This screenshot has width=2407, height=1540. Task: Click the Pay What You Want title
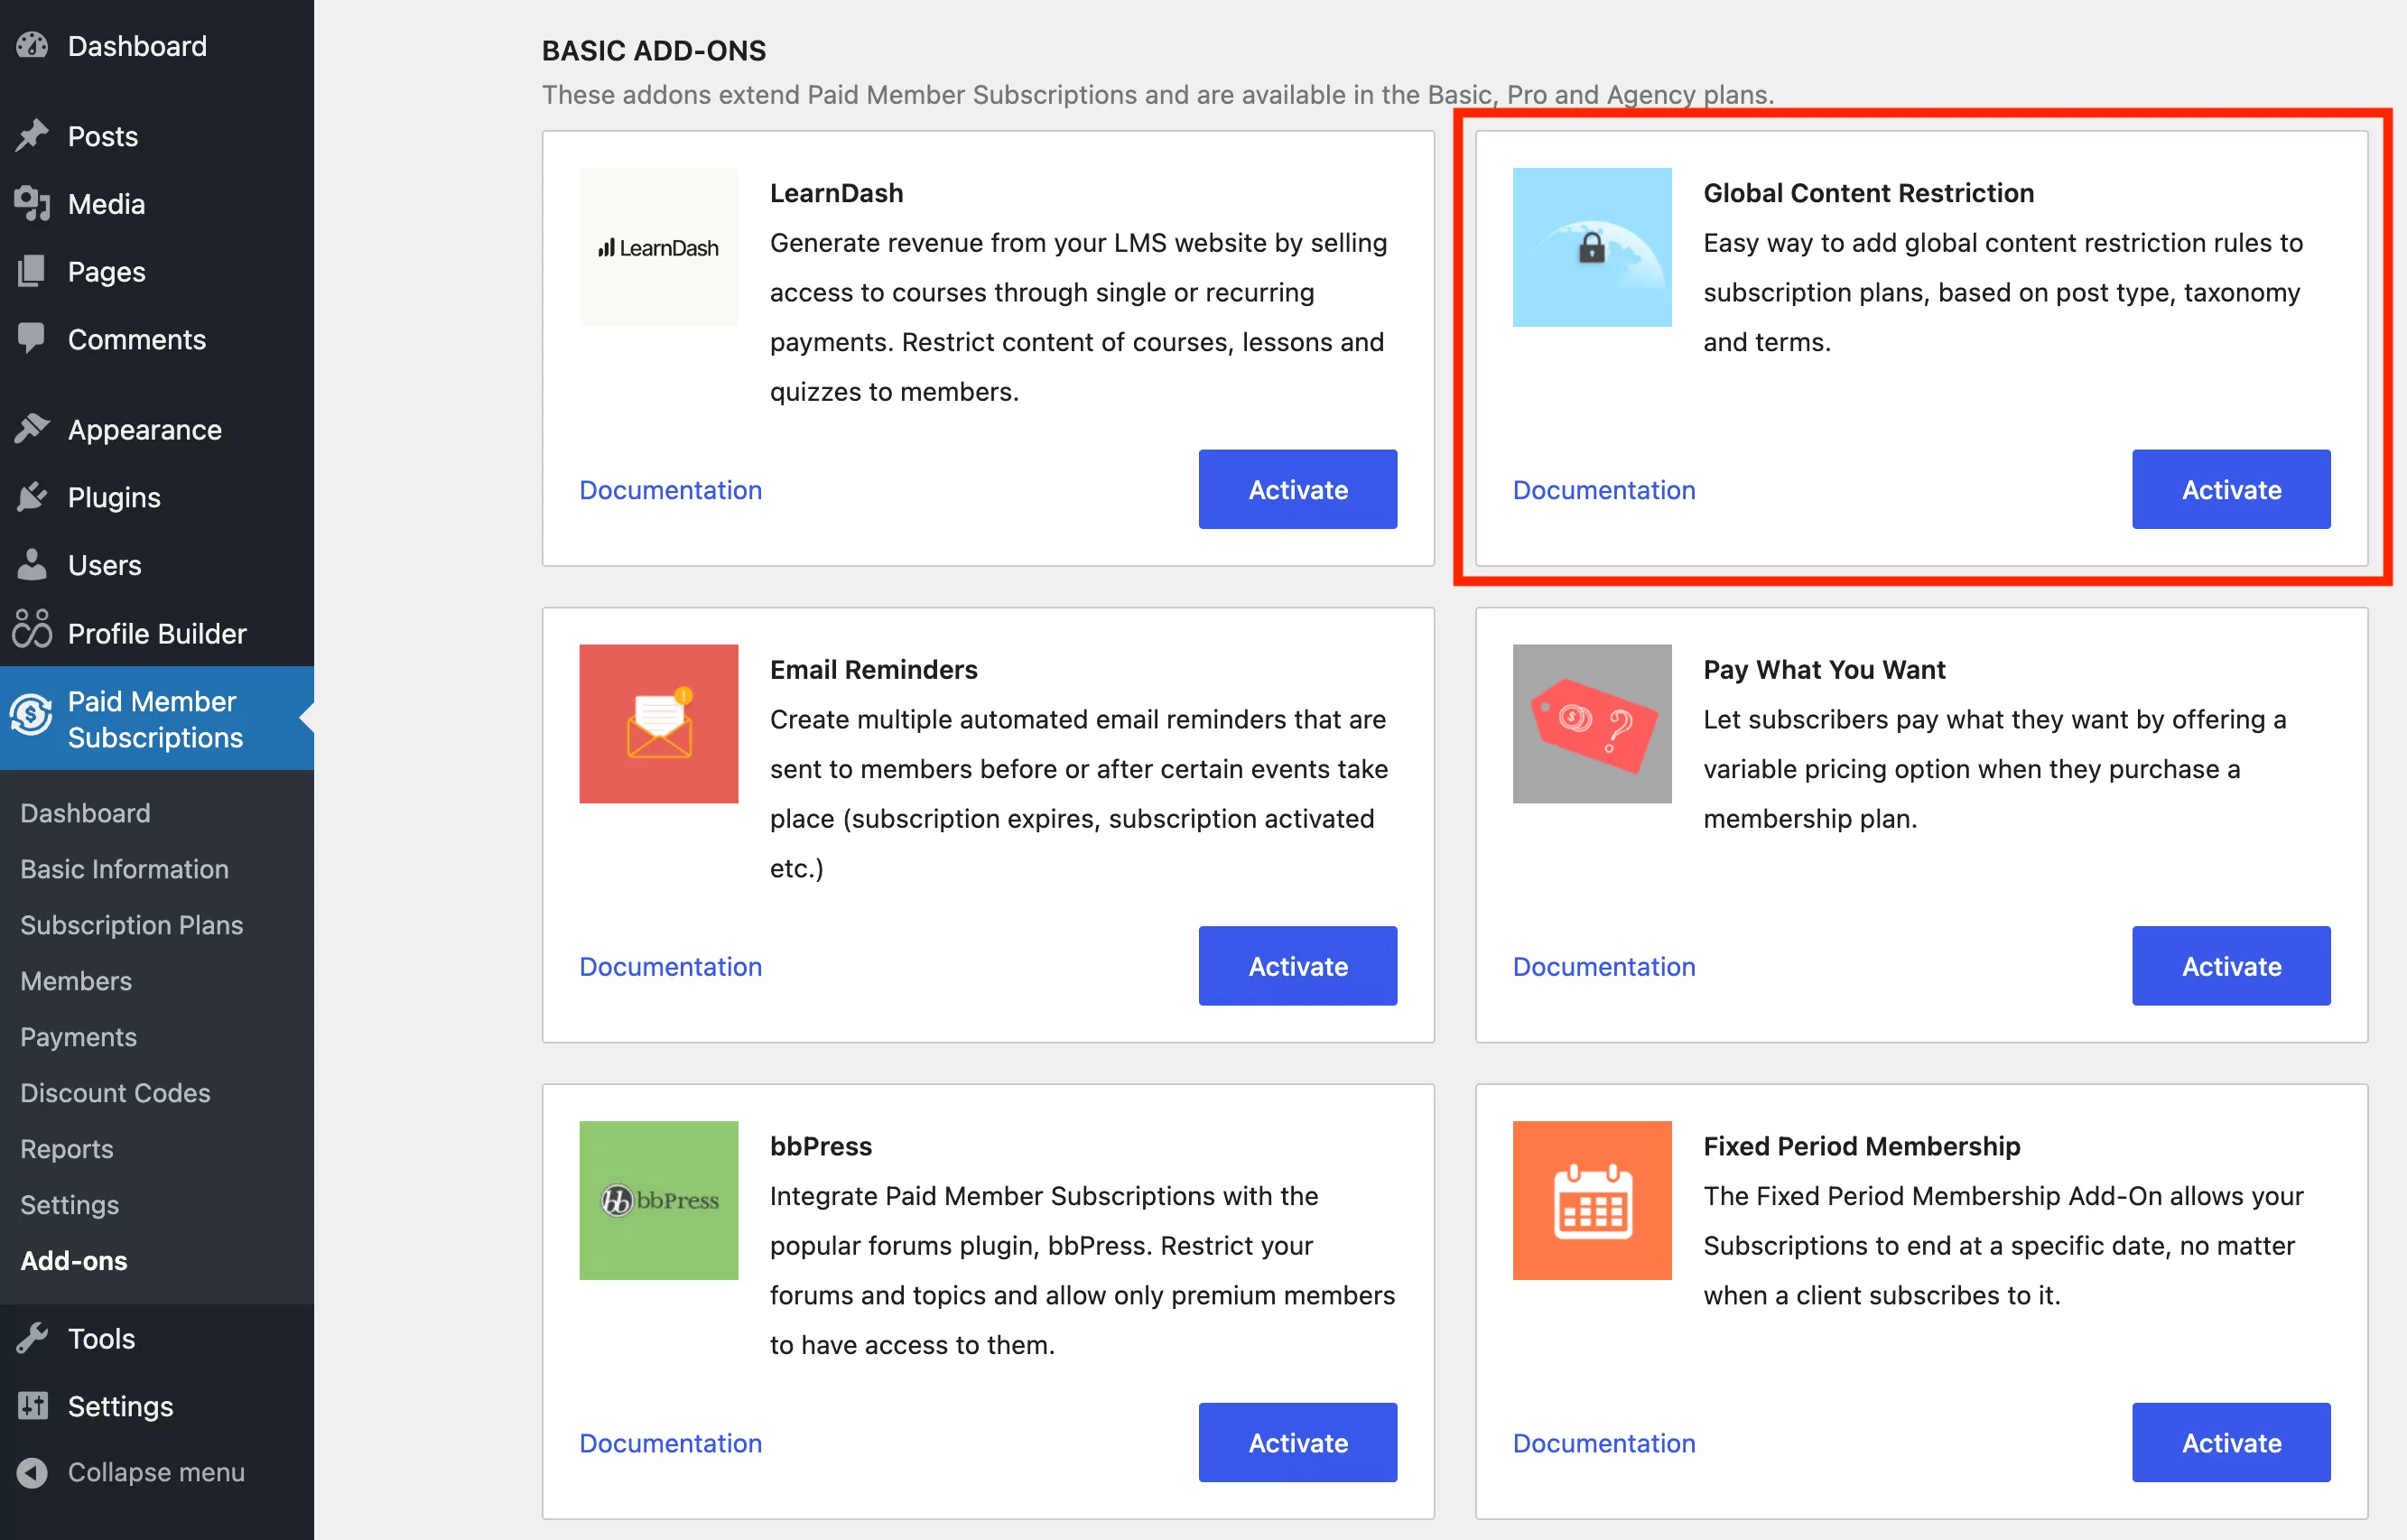point(1824,669)
